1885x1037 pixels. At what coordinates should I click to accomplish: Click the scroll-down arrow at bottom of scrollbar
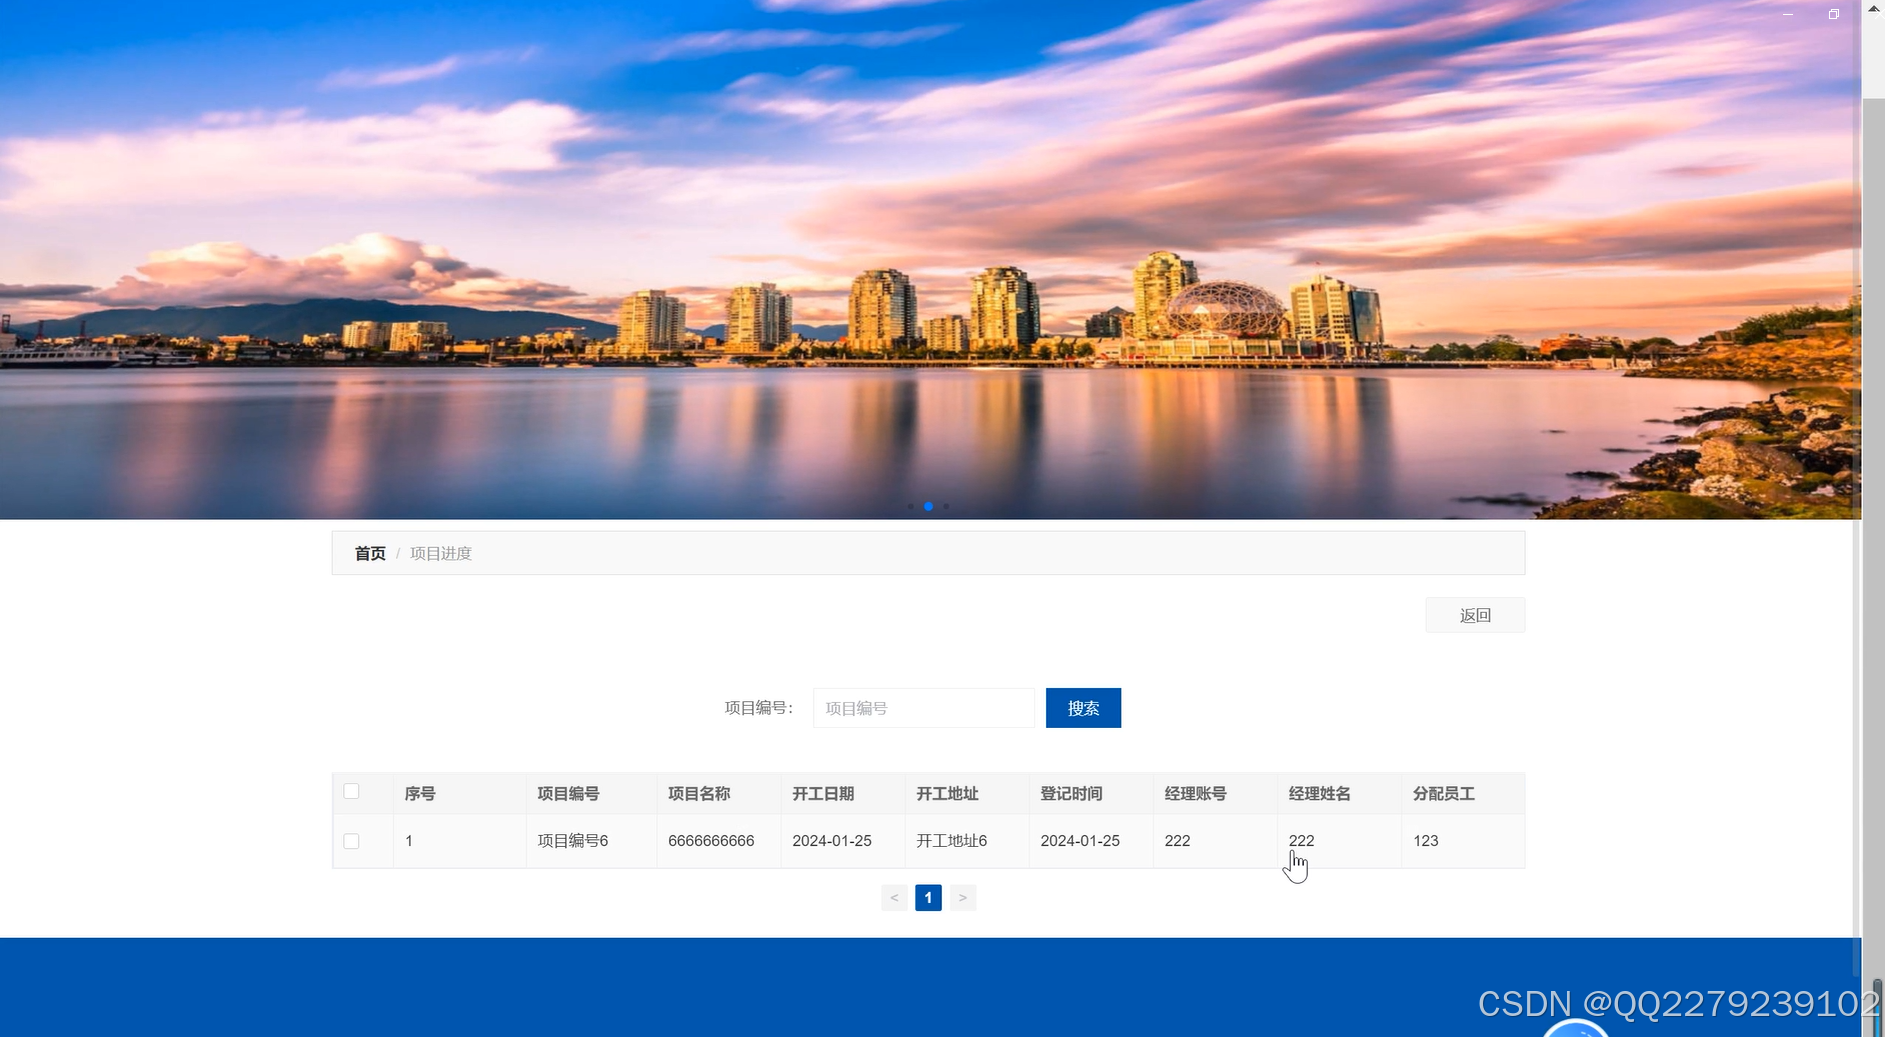point(1874,1030)
